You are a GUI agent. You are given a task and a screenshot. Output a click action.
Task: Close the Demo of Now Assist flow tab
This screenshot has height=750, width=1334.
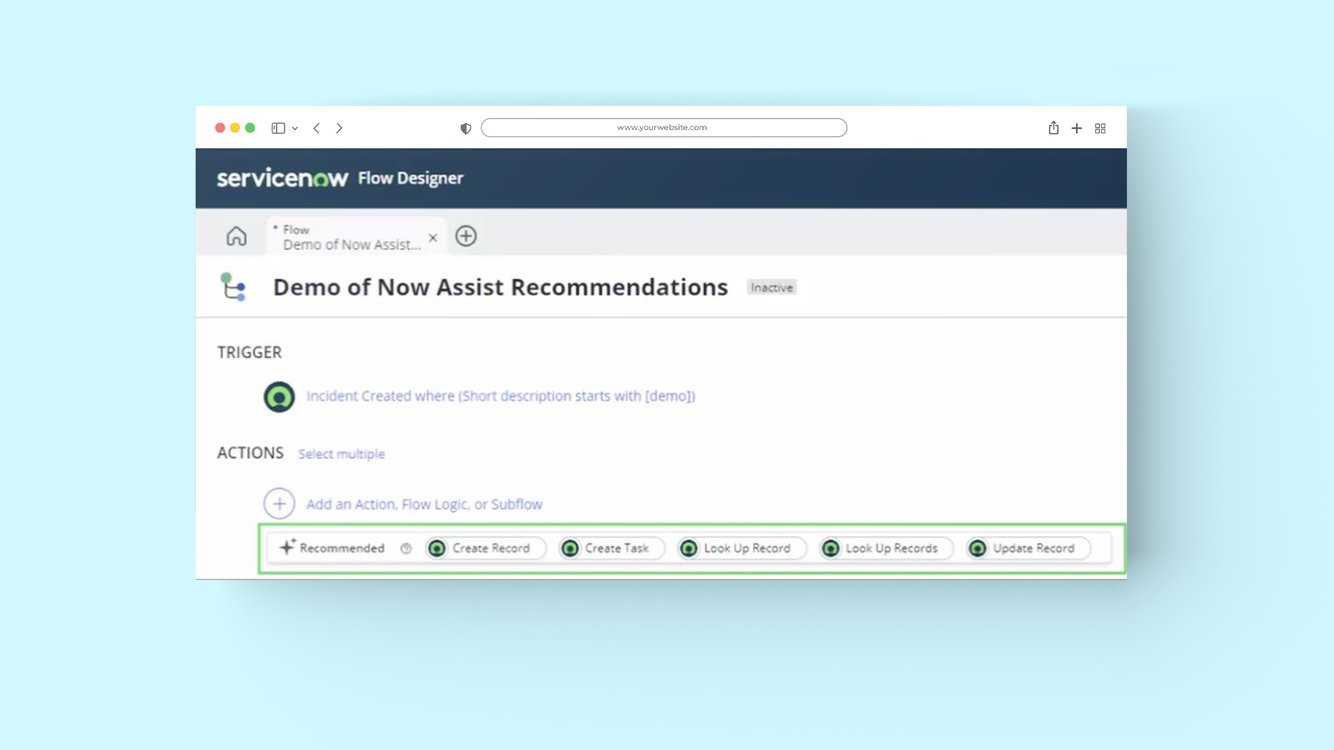(x=433, y=238)
